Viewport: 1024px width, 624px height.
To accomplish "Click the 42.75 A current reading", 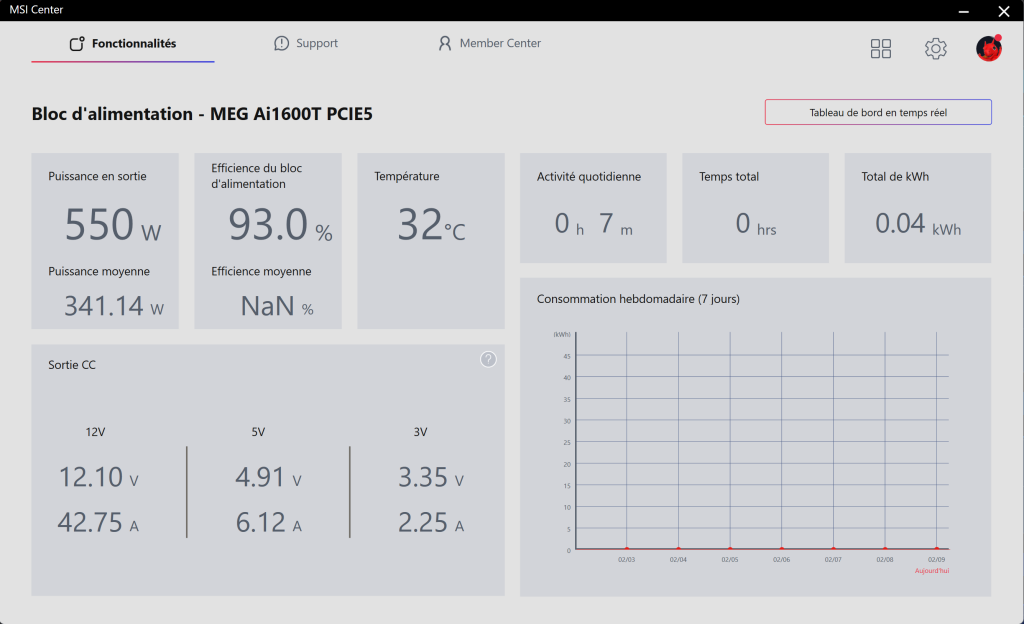I will (x=98, y=522).
